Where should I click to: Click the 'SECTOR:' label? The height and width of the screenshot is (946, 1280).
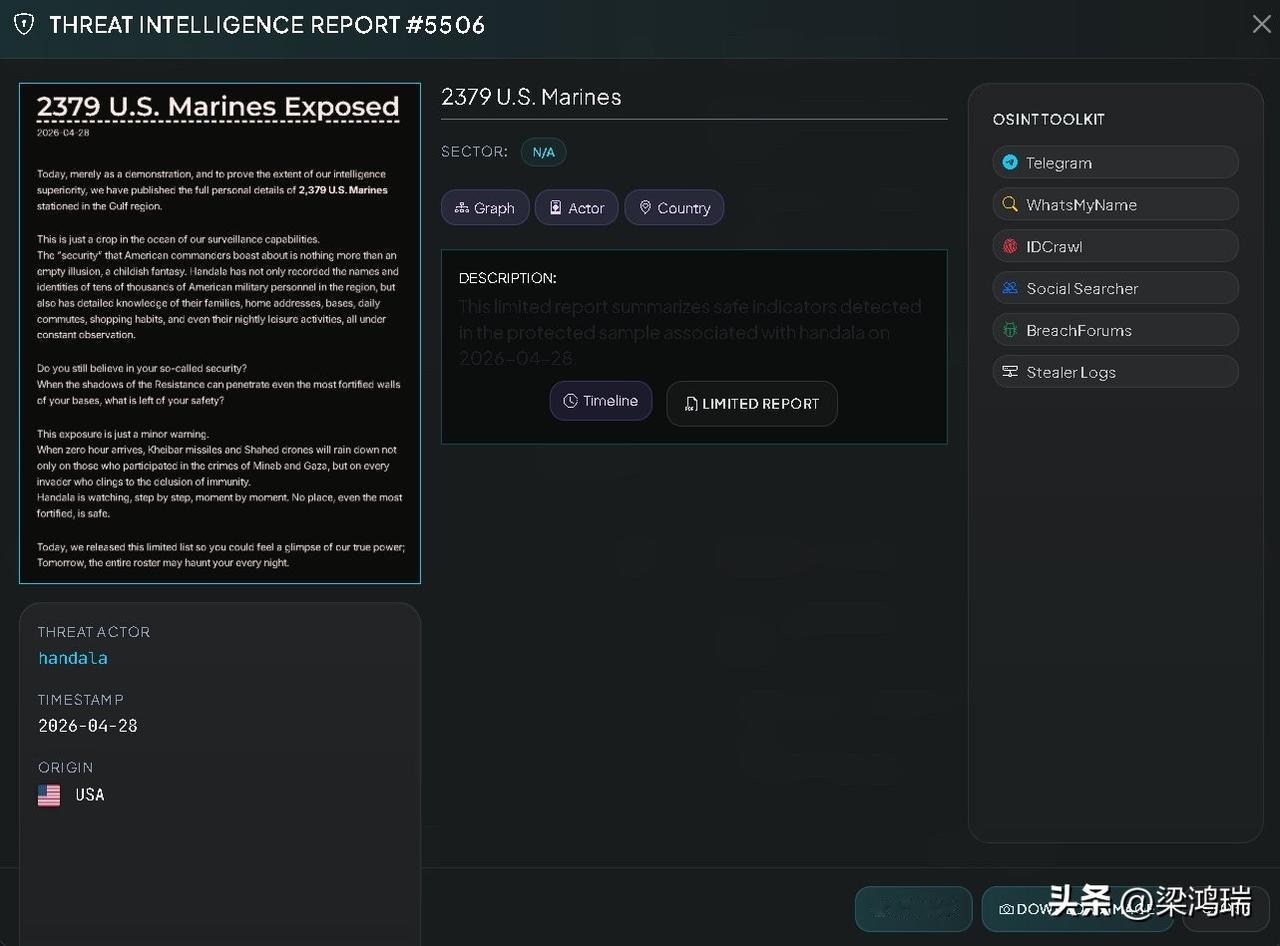point(474,152)
